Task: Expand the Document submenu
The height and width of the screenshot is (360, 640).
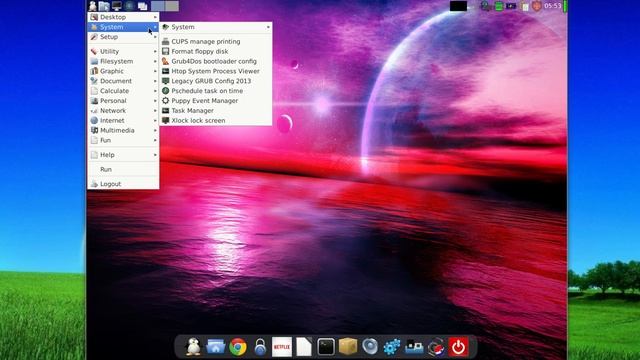Action: tap(123, 81)
